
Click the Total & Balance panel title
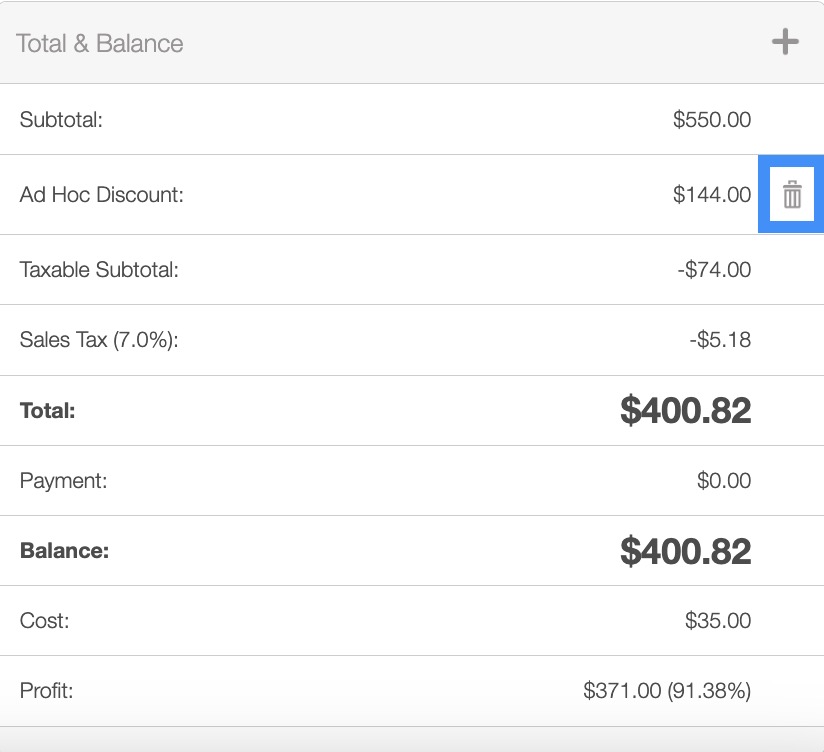point(100,44)
